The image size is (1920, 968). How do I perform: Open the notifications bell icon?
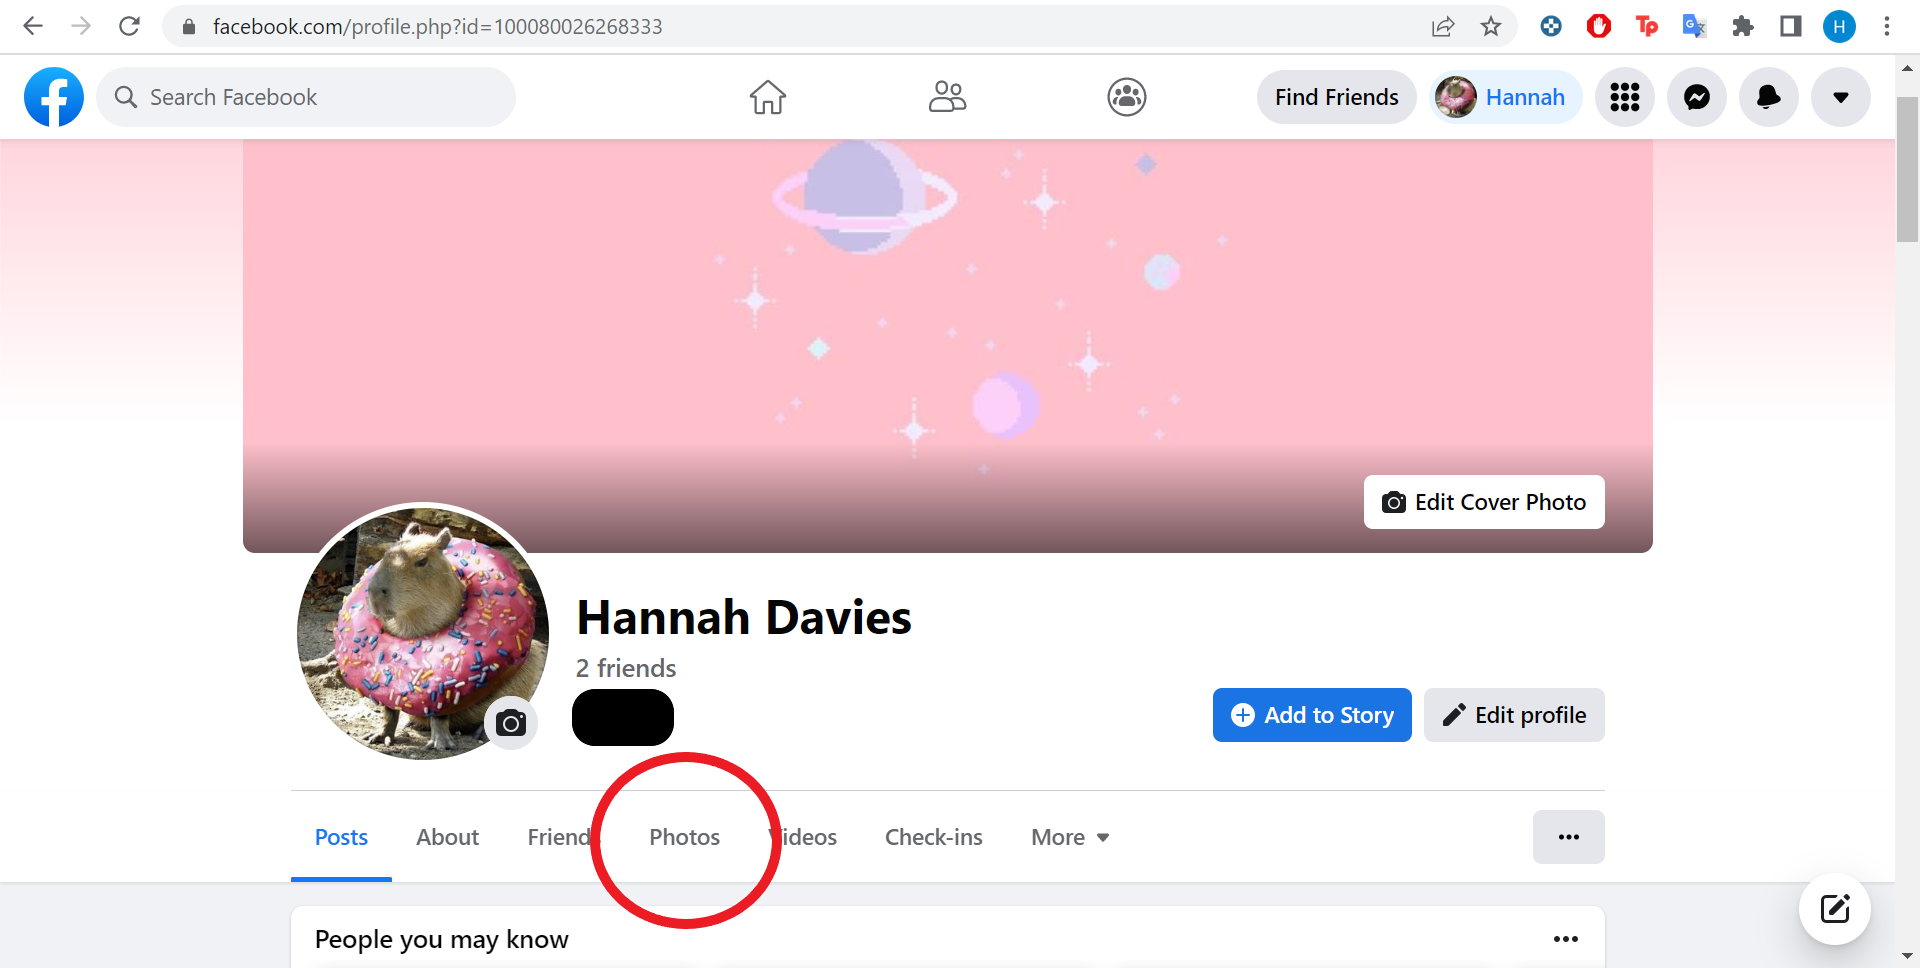tap(1769, 97)
